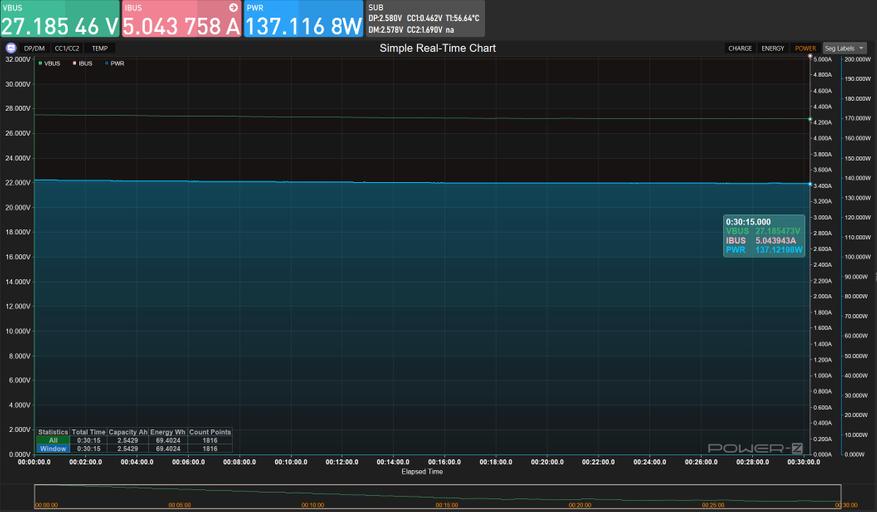Click the 00:15:00 mark on the overview timeline
The image size is (877, 512).
(x=446, y=505)
